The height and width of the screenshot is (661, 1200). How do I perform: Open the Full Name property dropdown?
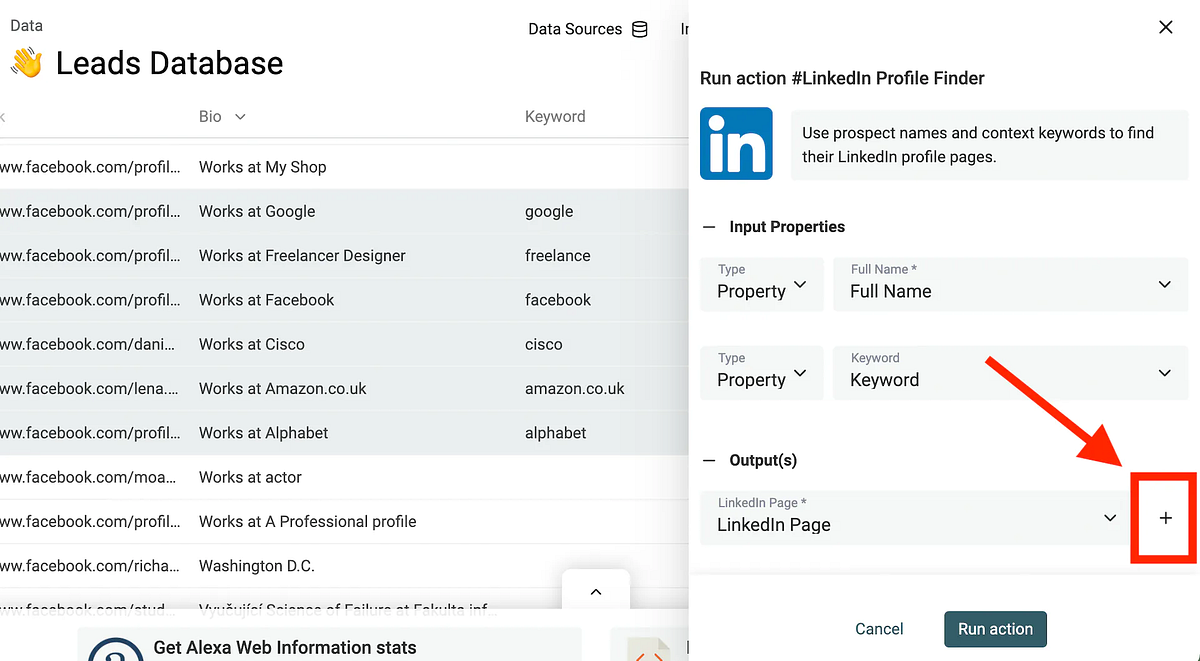click(x=1163, y=284)
